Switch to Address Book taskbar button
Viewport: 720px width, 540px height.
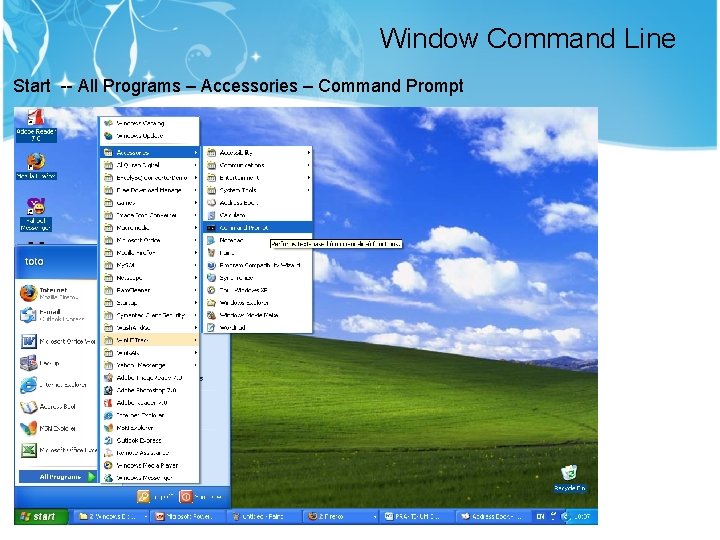point(493,517)
